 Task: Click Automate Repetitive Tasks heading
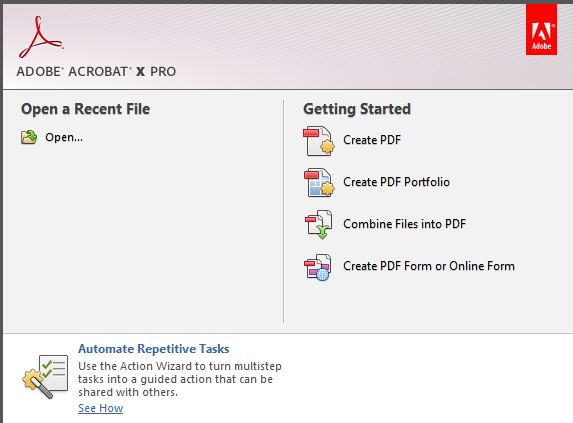[x=154, y=349]
